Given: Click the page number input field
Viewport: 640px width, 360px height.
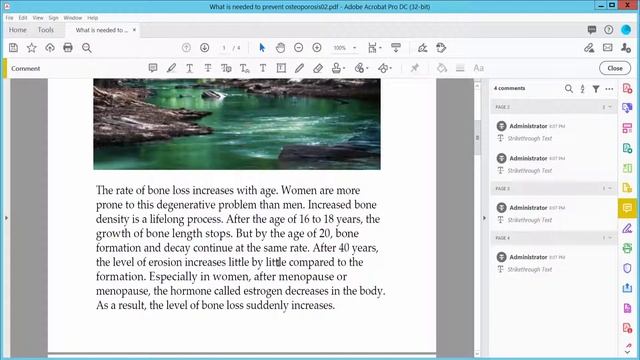Looking at the screenshot, I should 224,48.
